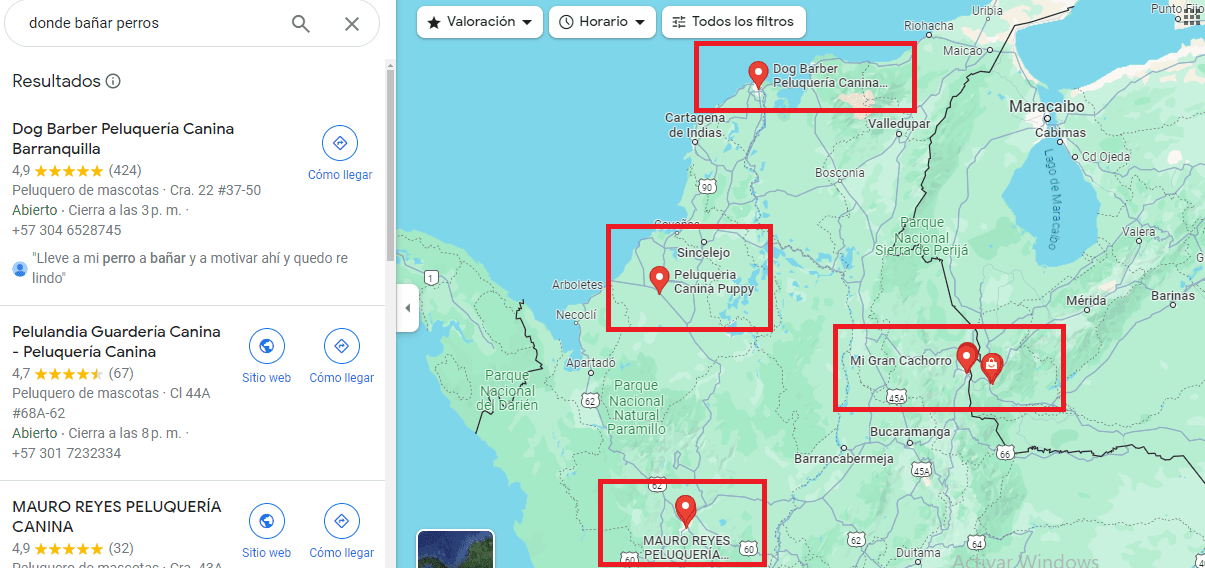Open MAURO REYES PELUQUERÍA CANINA website icon
Screen dimensions: 1205x568
266,522
